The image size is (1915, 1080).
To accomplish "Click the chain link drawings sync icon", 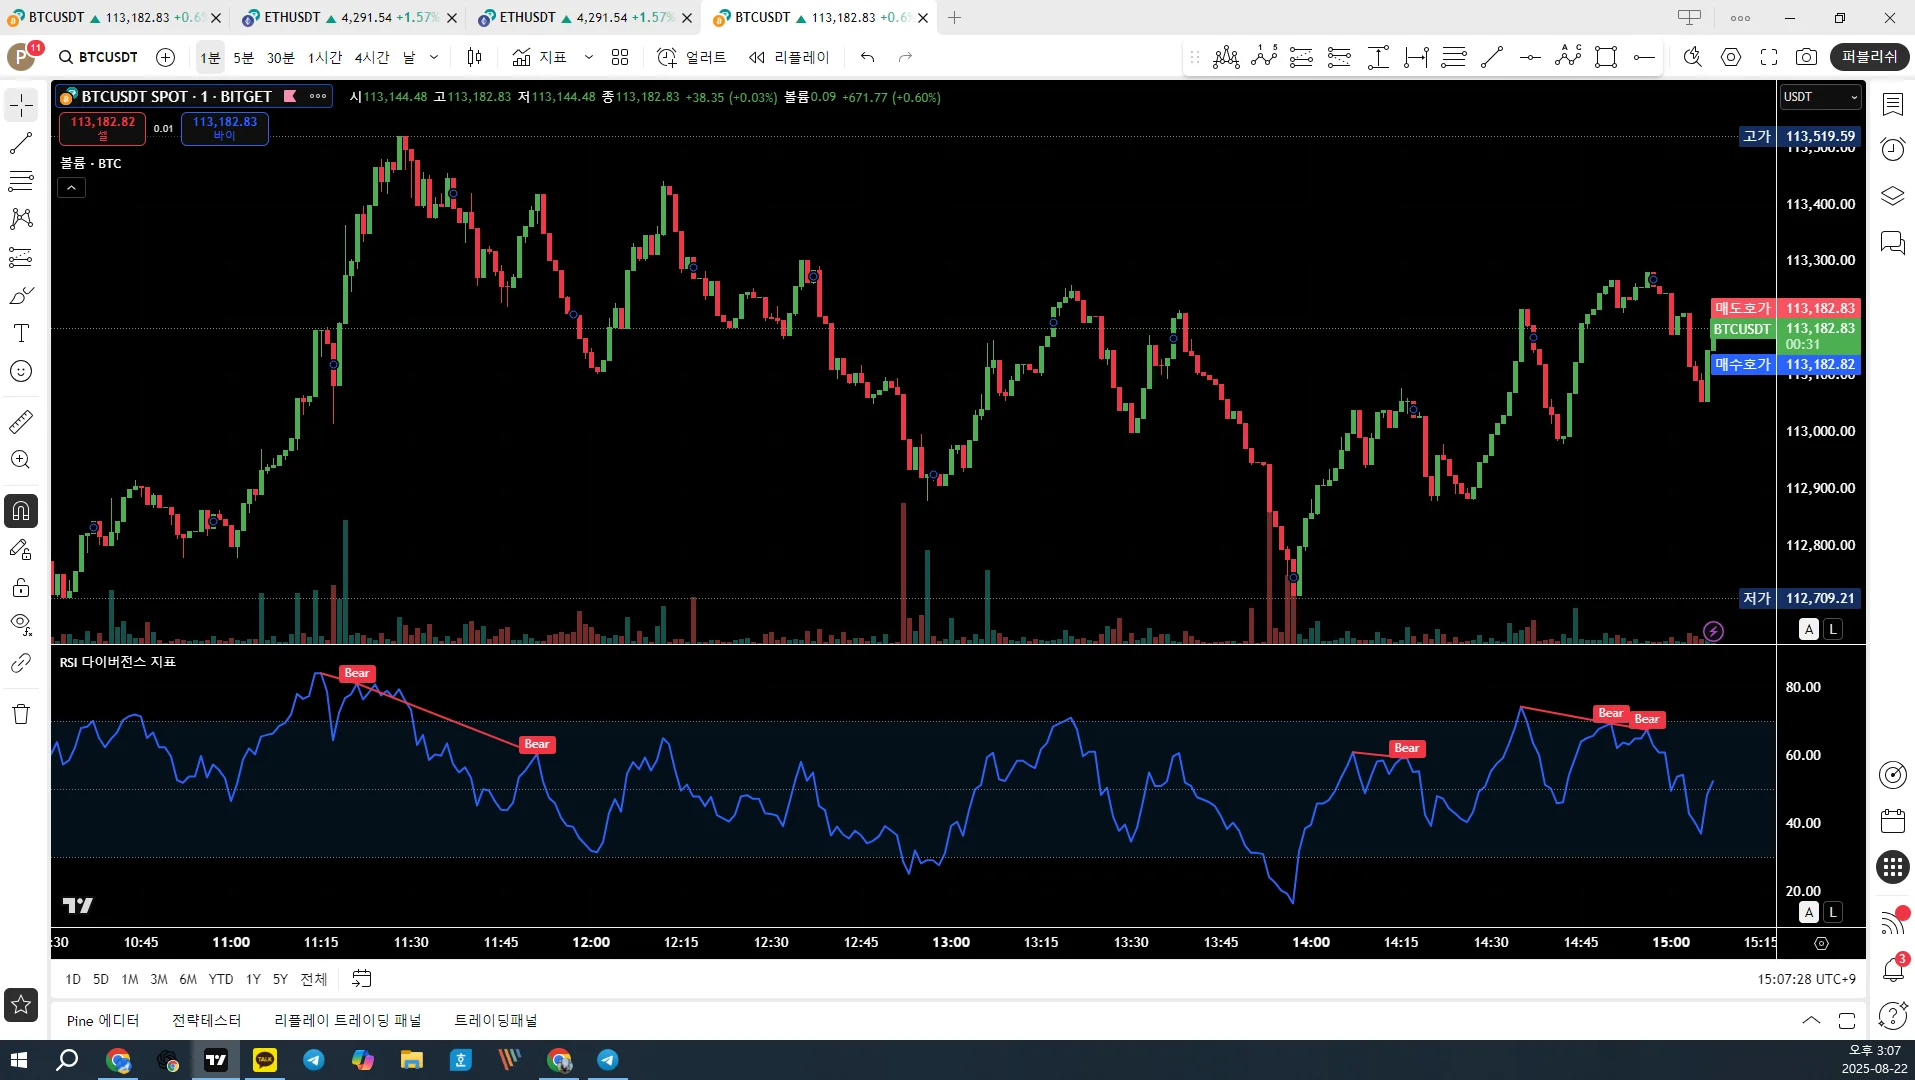I will (x=21, y=663).
